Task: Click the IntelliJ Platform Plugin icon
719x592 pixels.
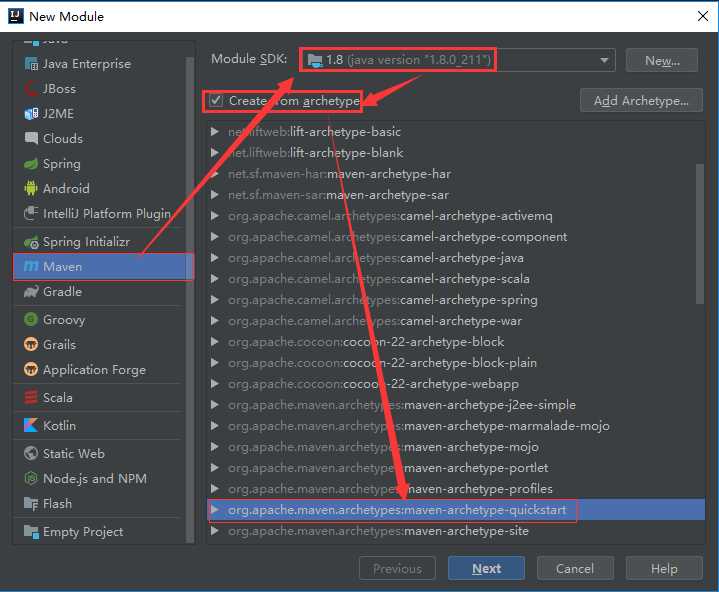Action: click(31, 213)
